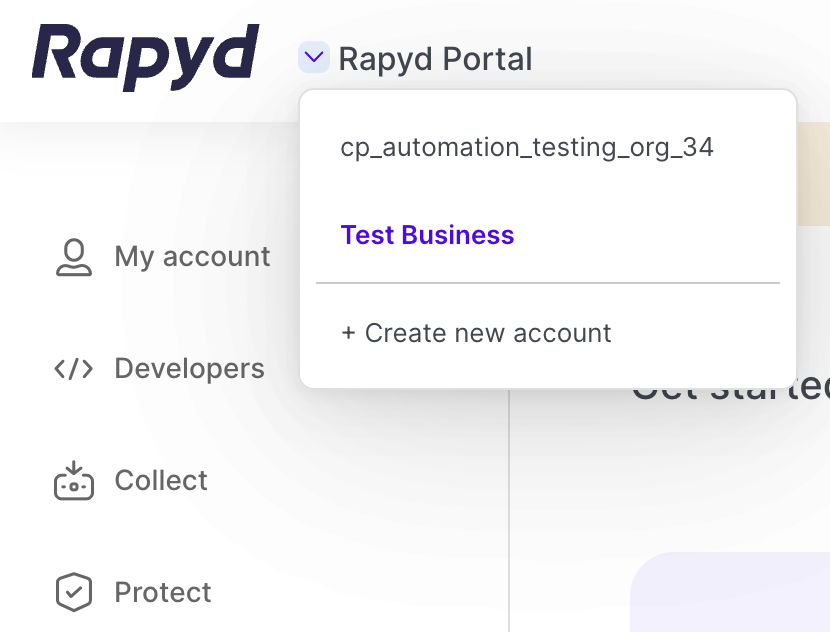Click the plus sign before Create new account
830x632 pixels.
[x=348, y=333]
